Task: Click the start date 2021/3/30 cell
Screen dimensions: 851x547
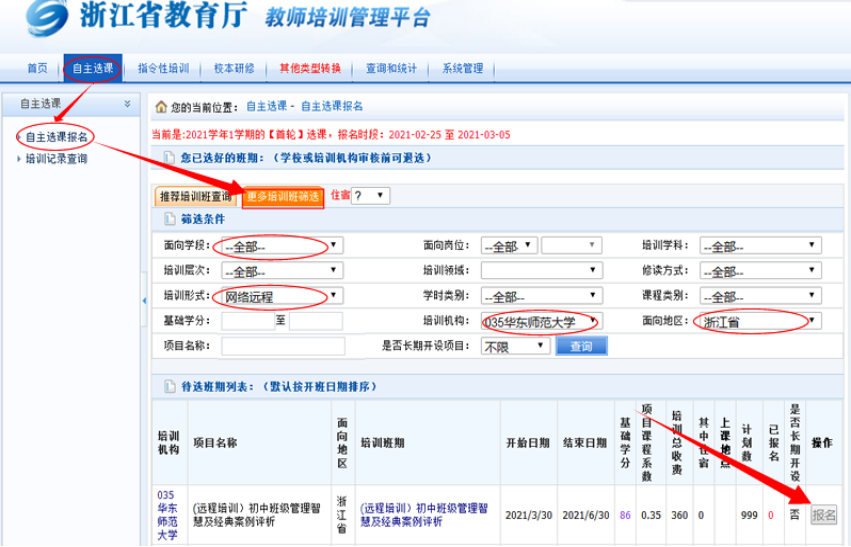Action: coord(529,516)
